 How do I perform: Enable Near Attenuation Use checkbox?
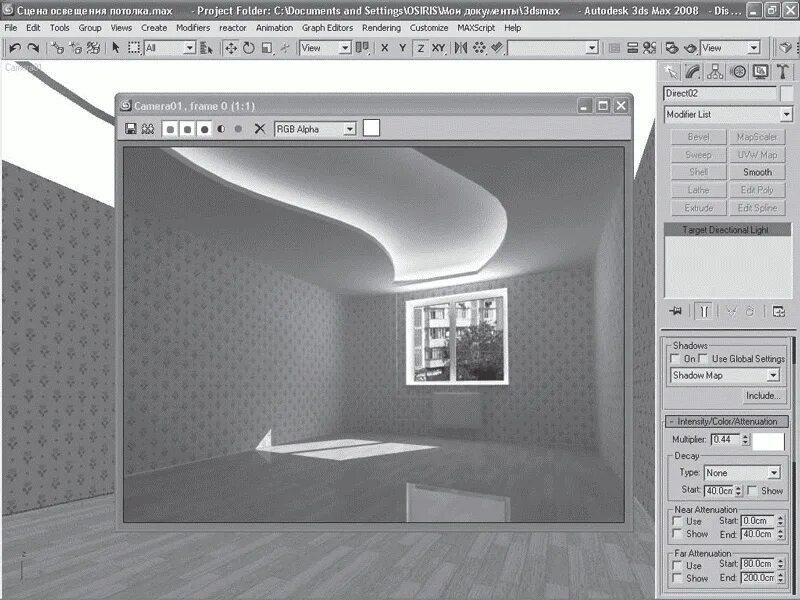point(678,521)
